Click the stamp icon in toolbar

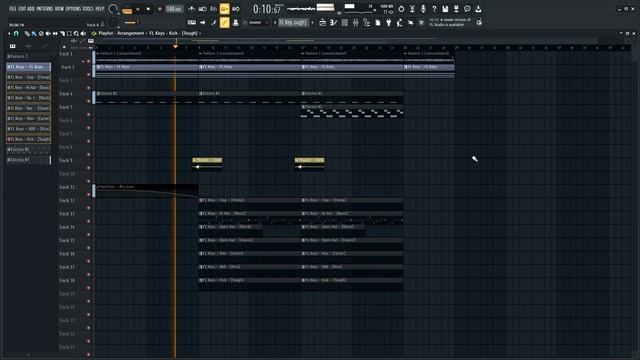(236, 22)
